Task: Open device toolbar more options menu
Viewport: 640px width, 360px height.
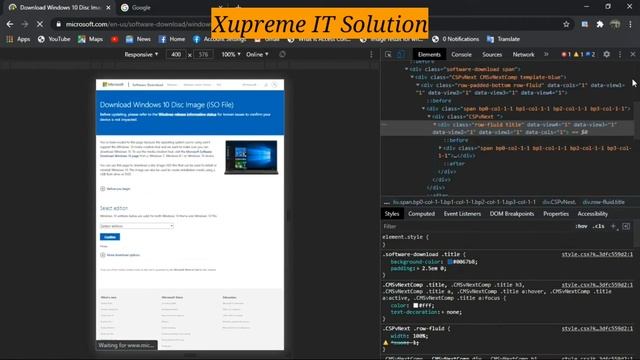Action: tap(371, 54)
